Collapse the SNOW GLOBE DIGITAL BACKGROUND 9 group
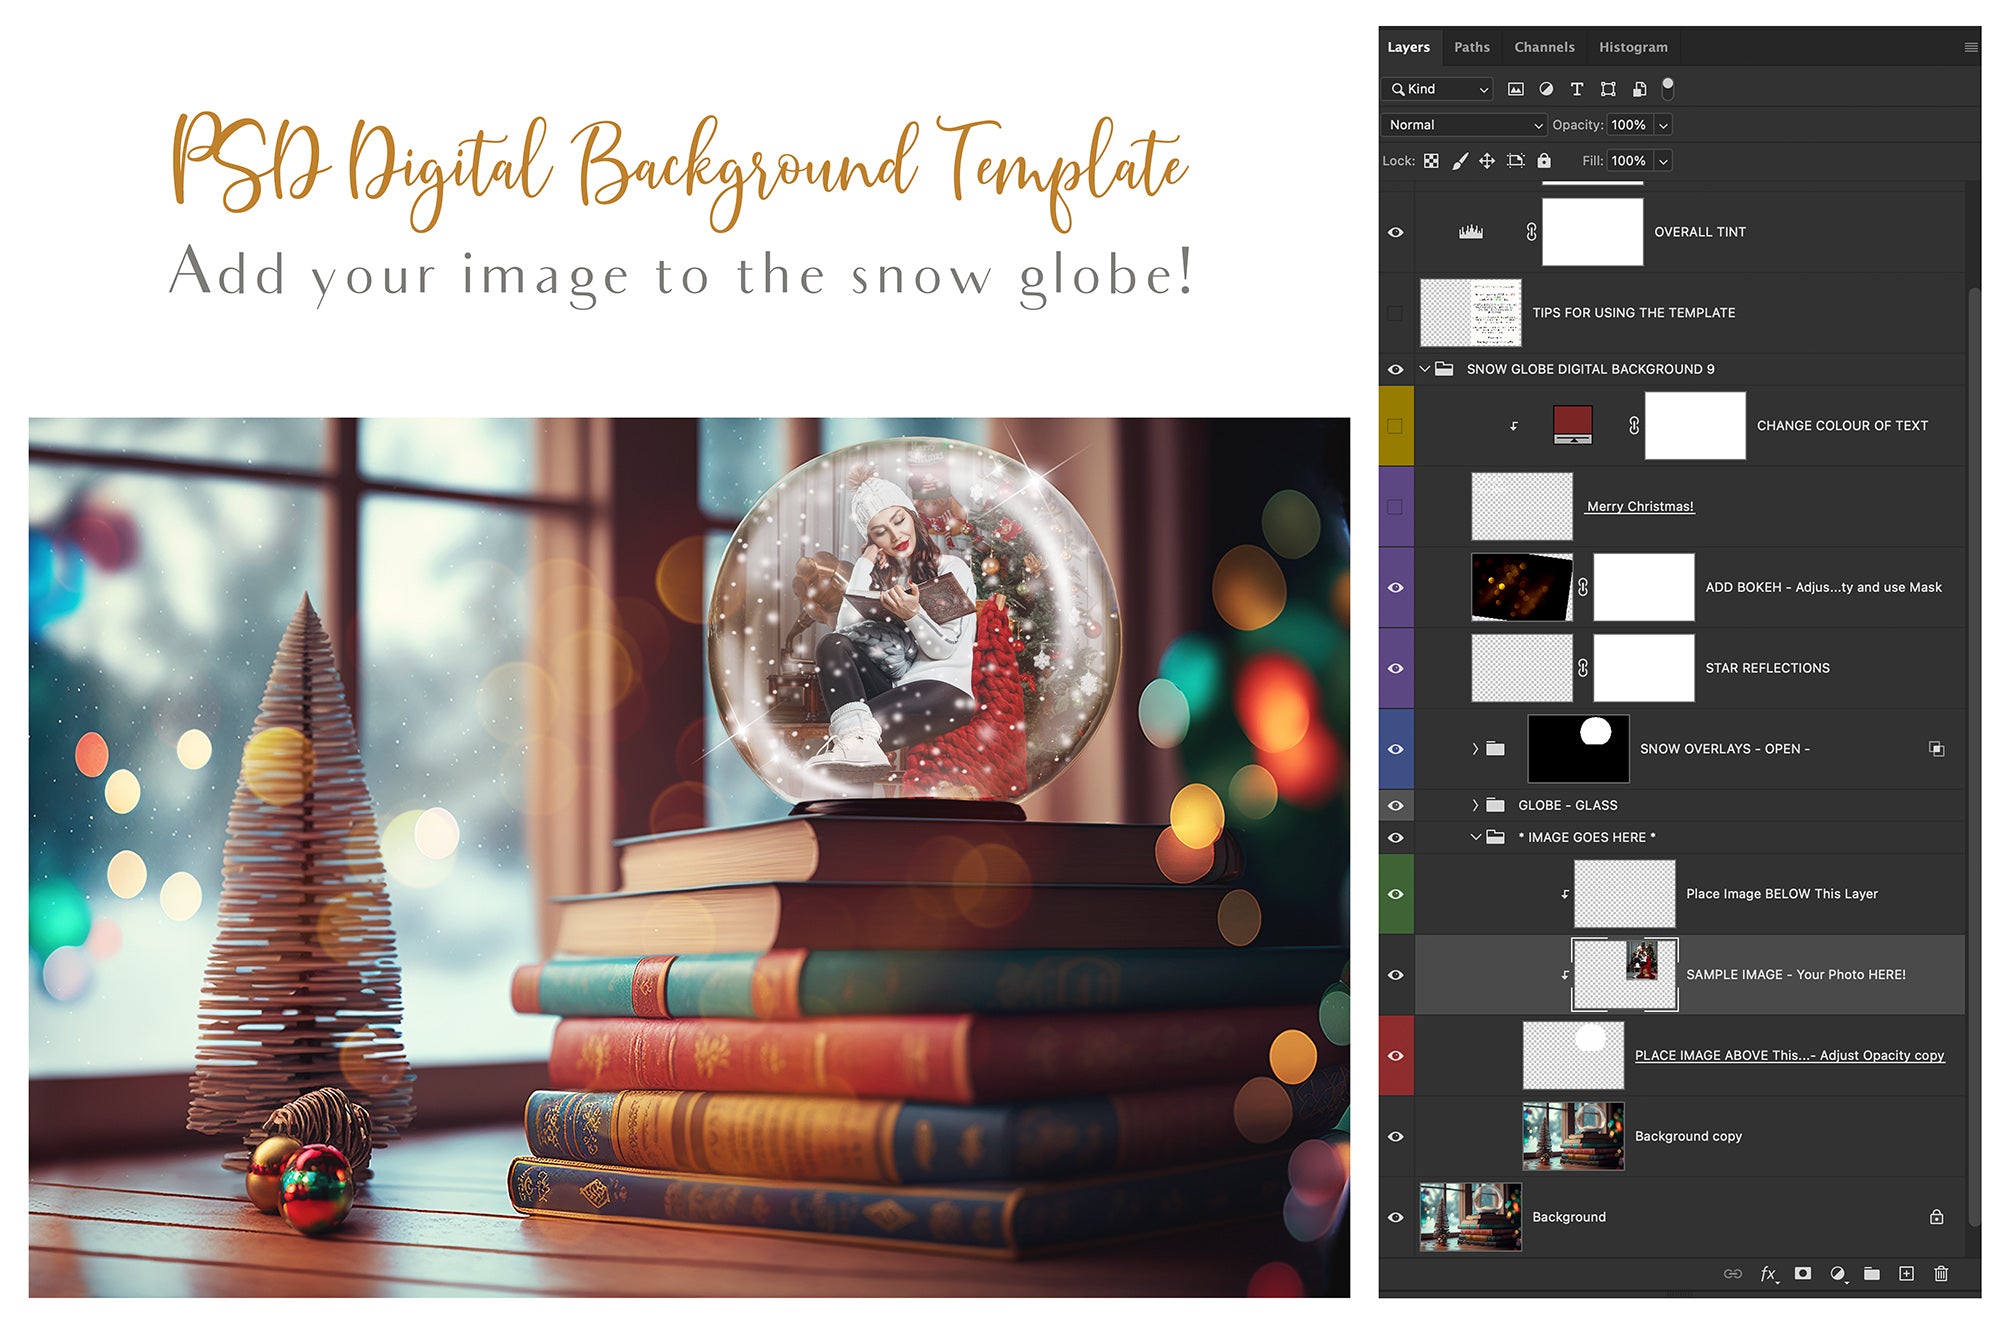This screenshot has height=1333, width=2000. tap(1424, 369)
